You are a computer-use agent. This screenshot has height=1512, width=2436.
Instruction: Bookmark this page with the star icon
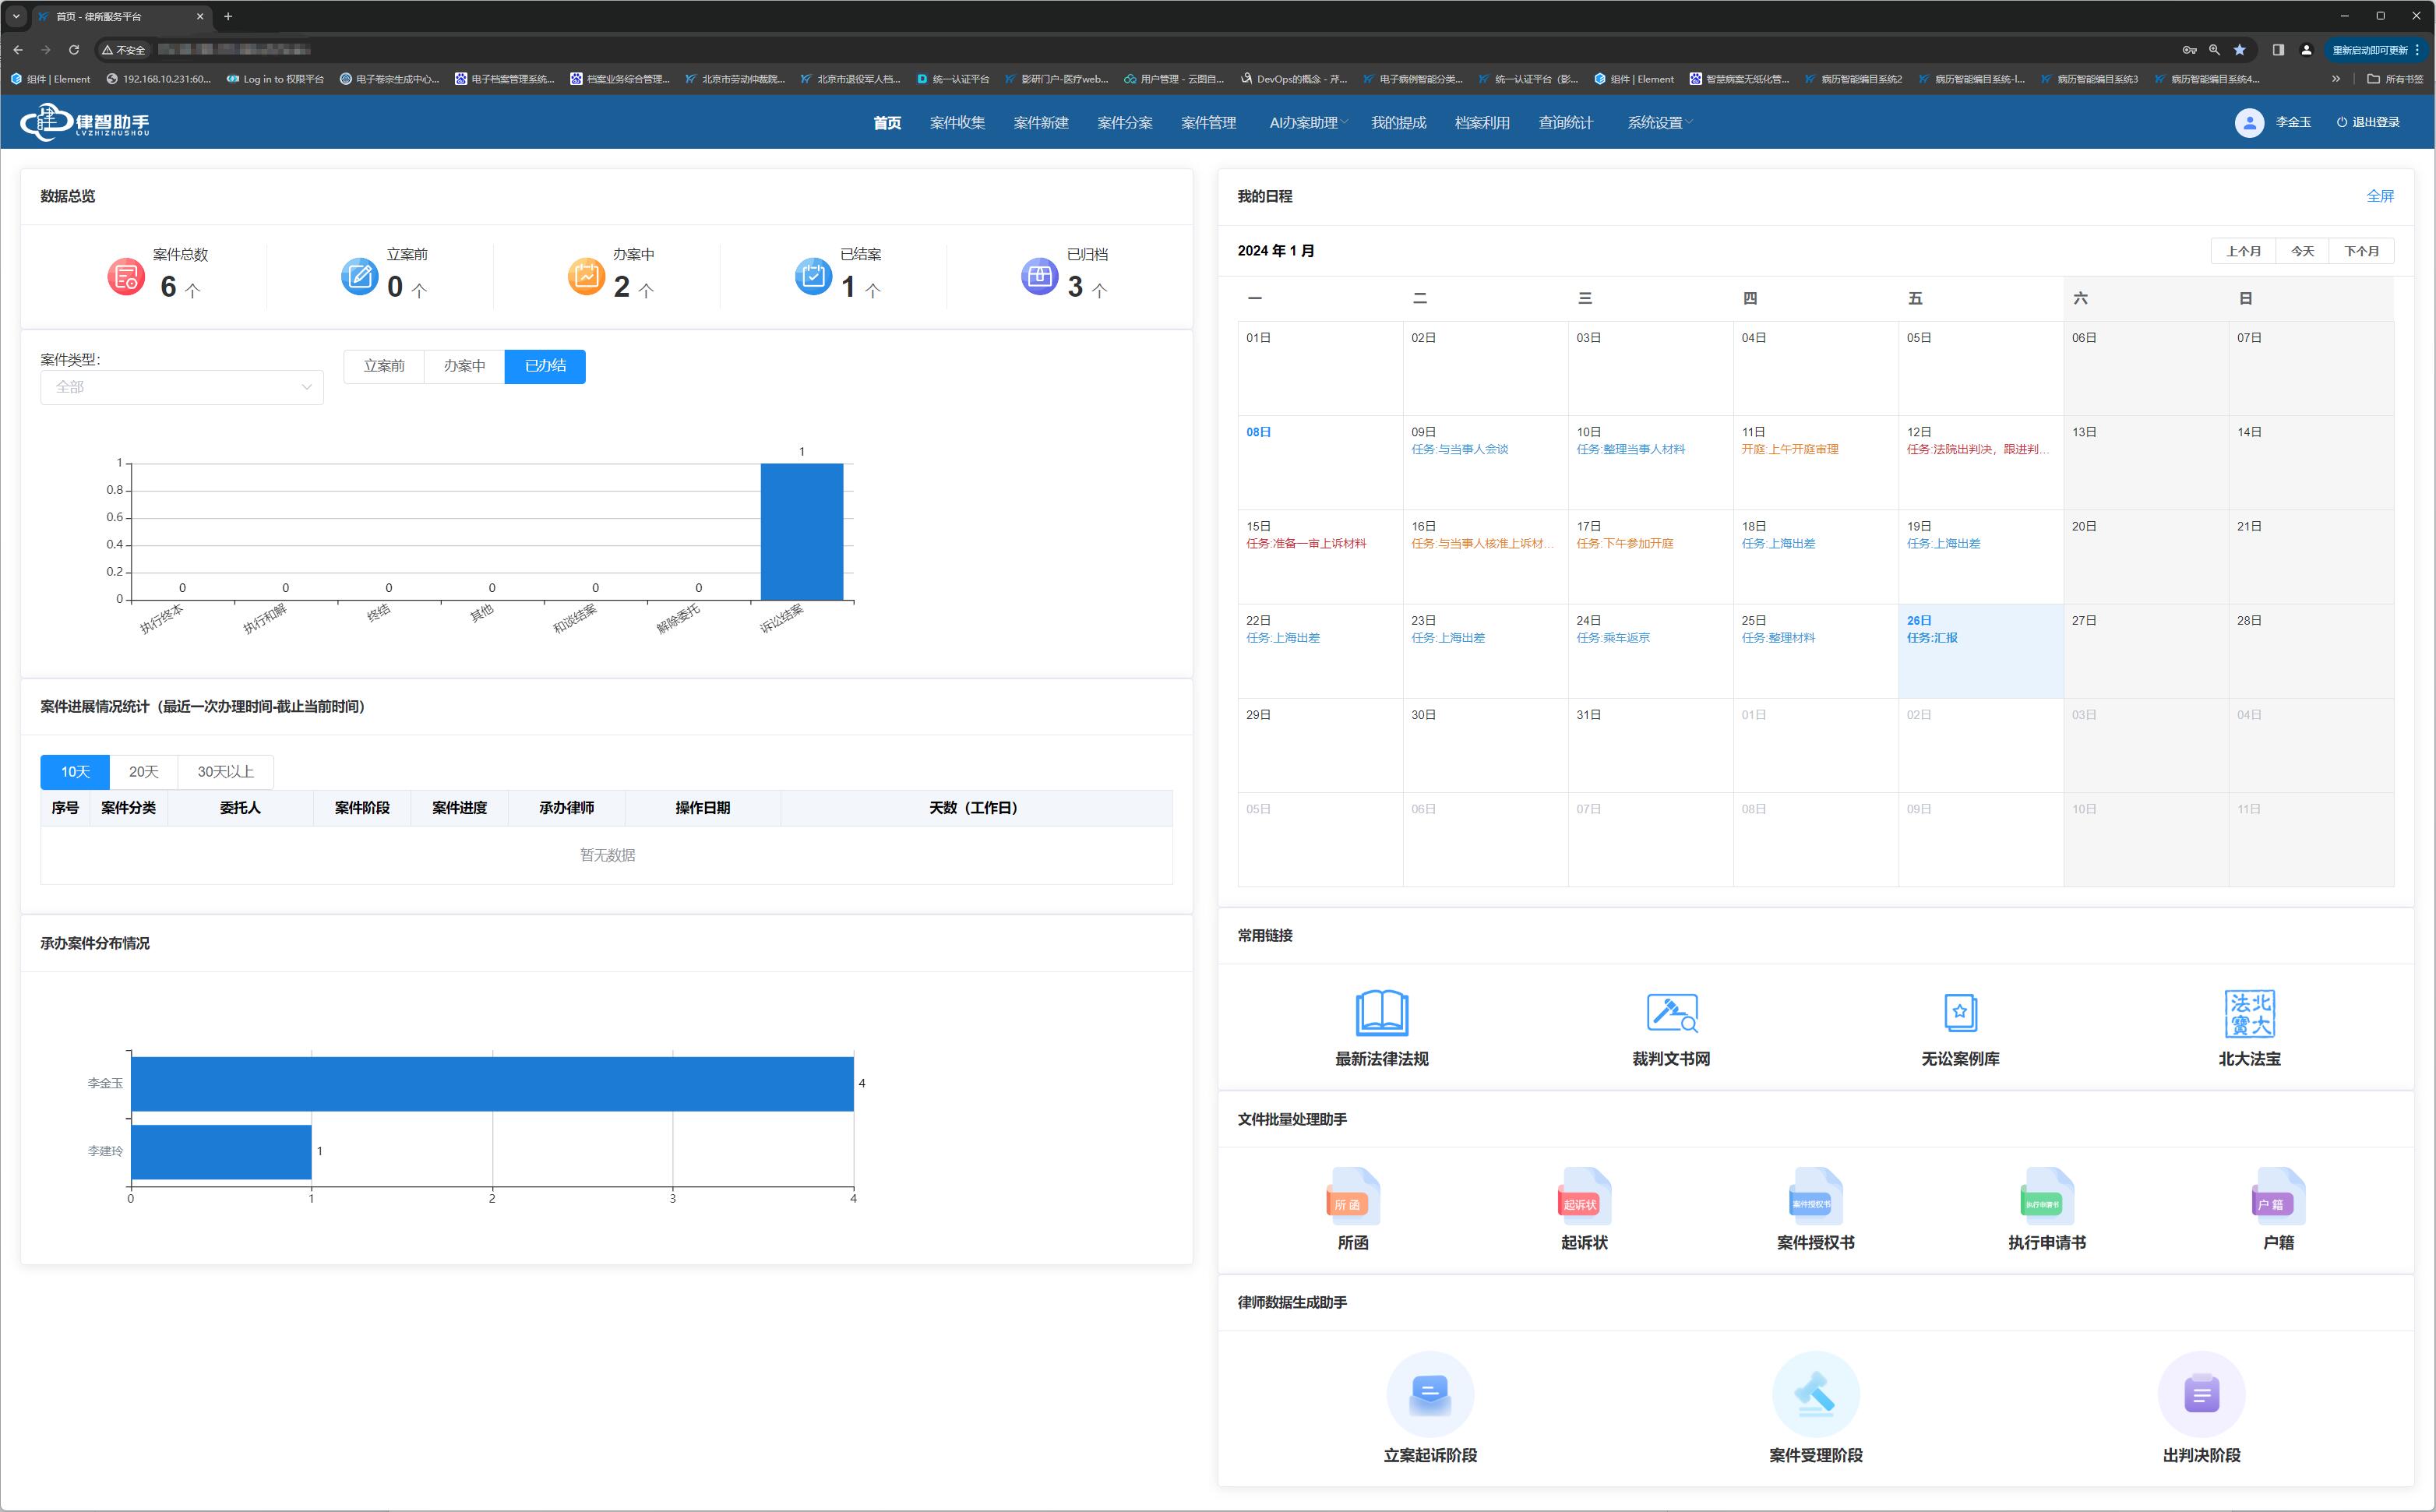[2240, 49]
